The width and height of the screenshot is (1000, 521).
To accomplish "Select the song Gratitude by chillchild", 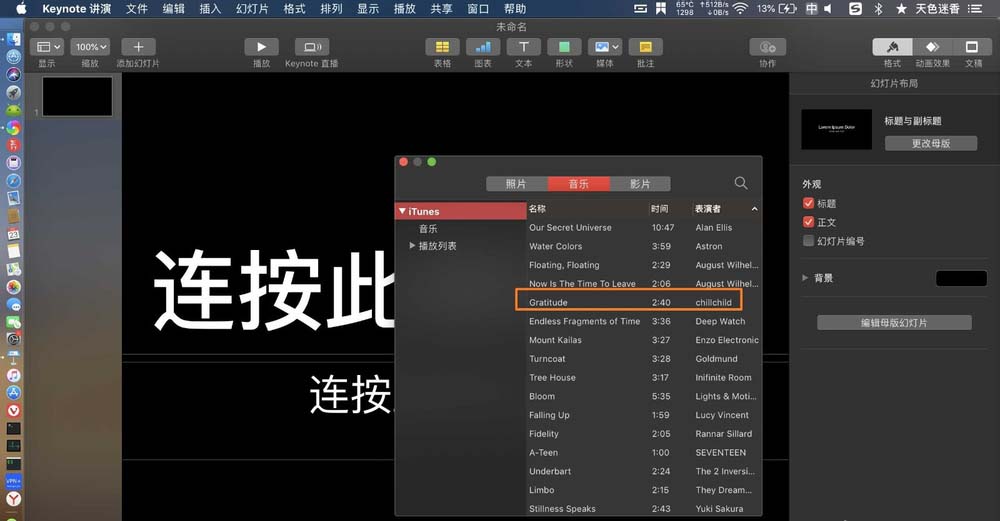I will pos(644,302).
